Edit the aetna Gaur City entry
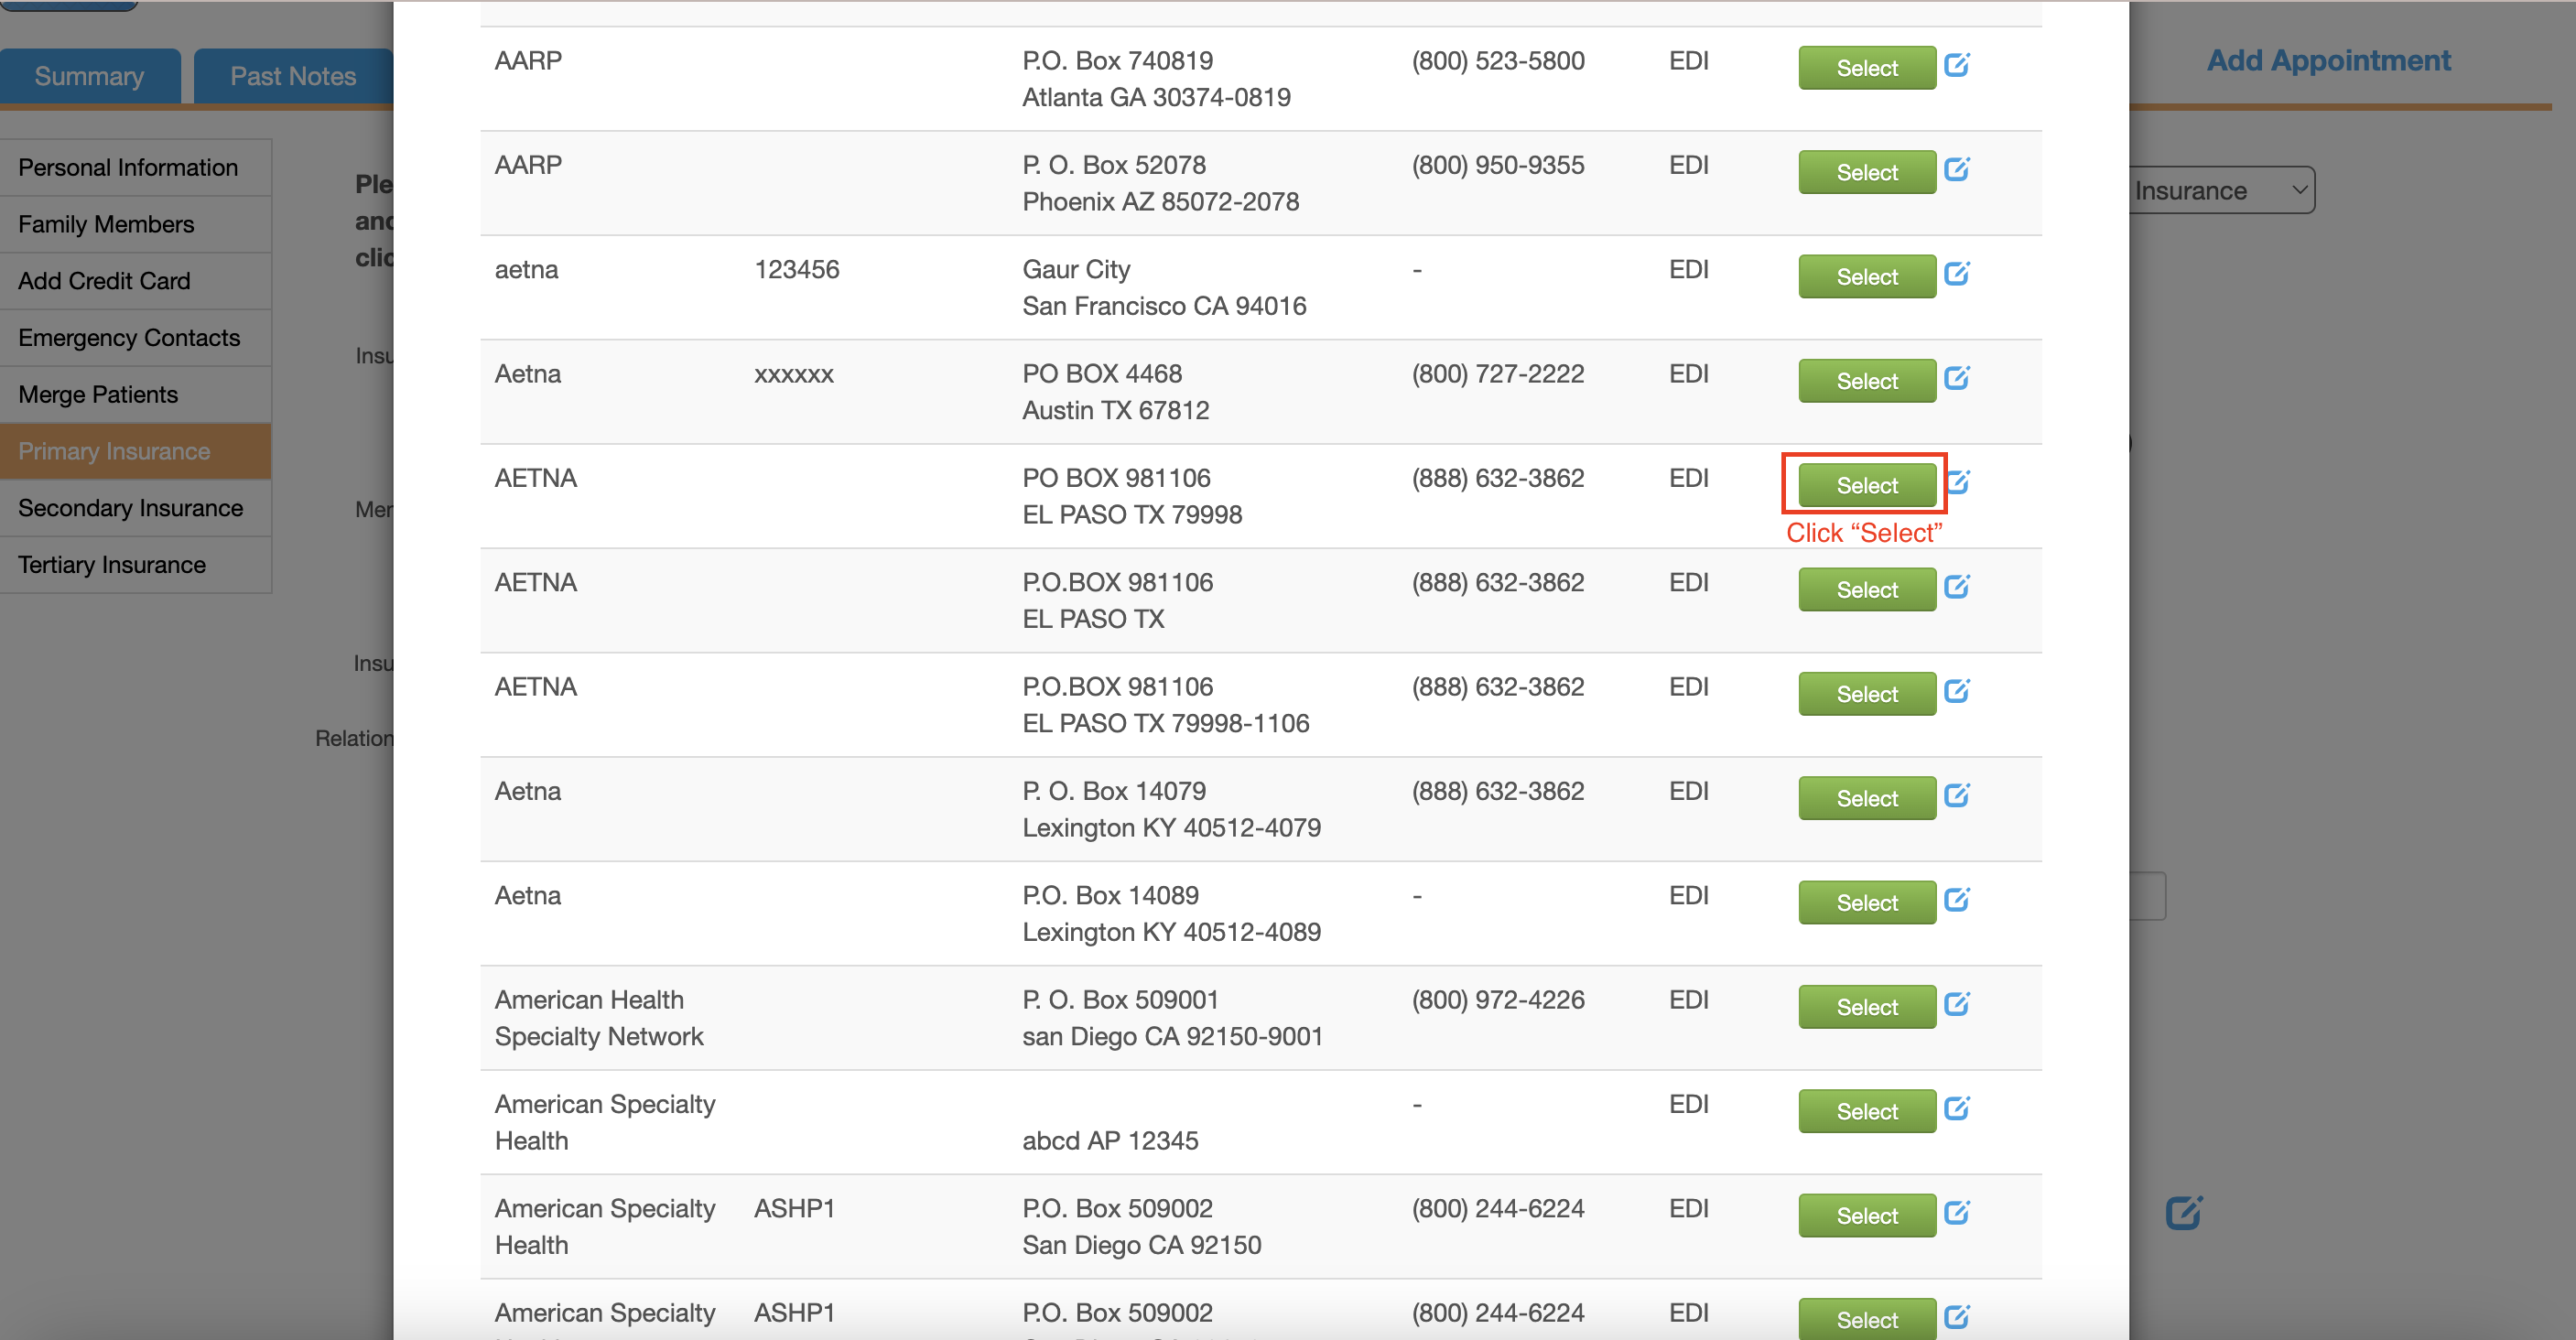Viewport: 2576px width, 1340px height. pos(1956,273)
